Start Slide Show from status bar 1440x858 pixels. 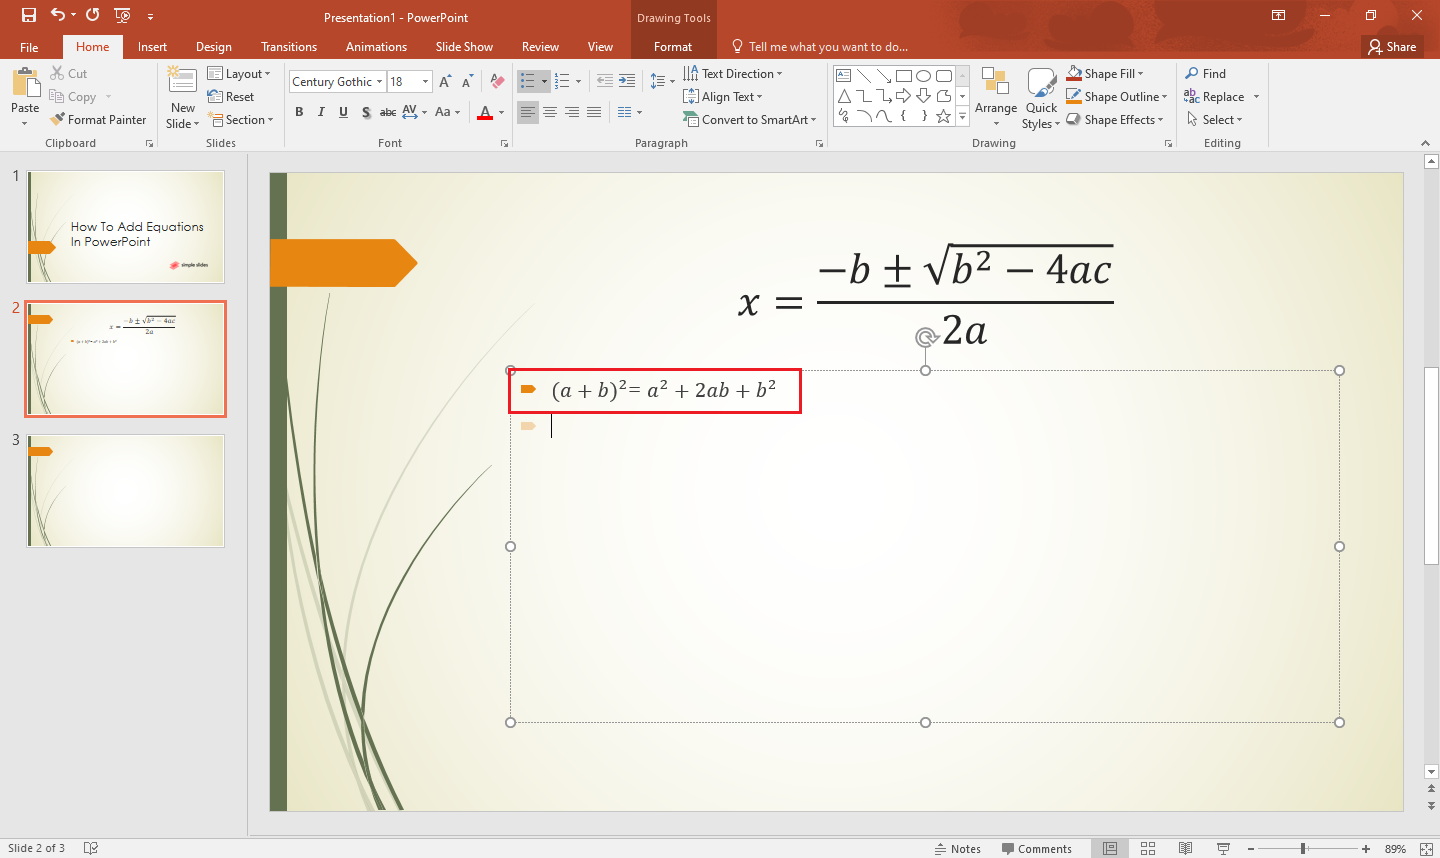click(1223, 848)
